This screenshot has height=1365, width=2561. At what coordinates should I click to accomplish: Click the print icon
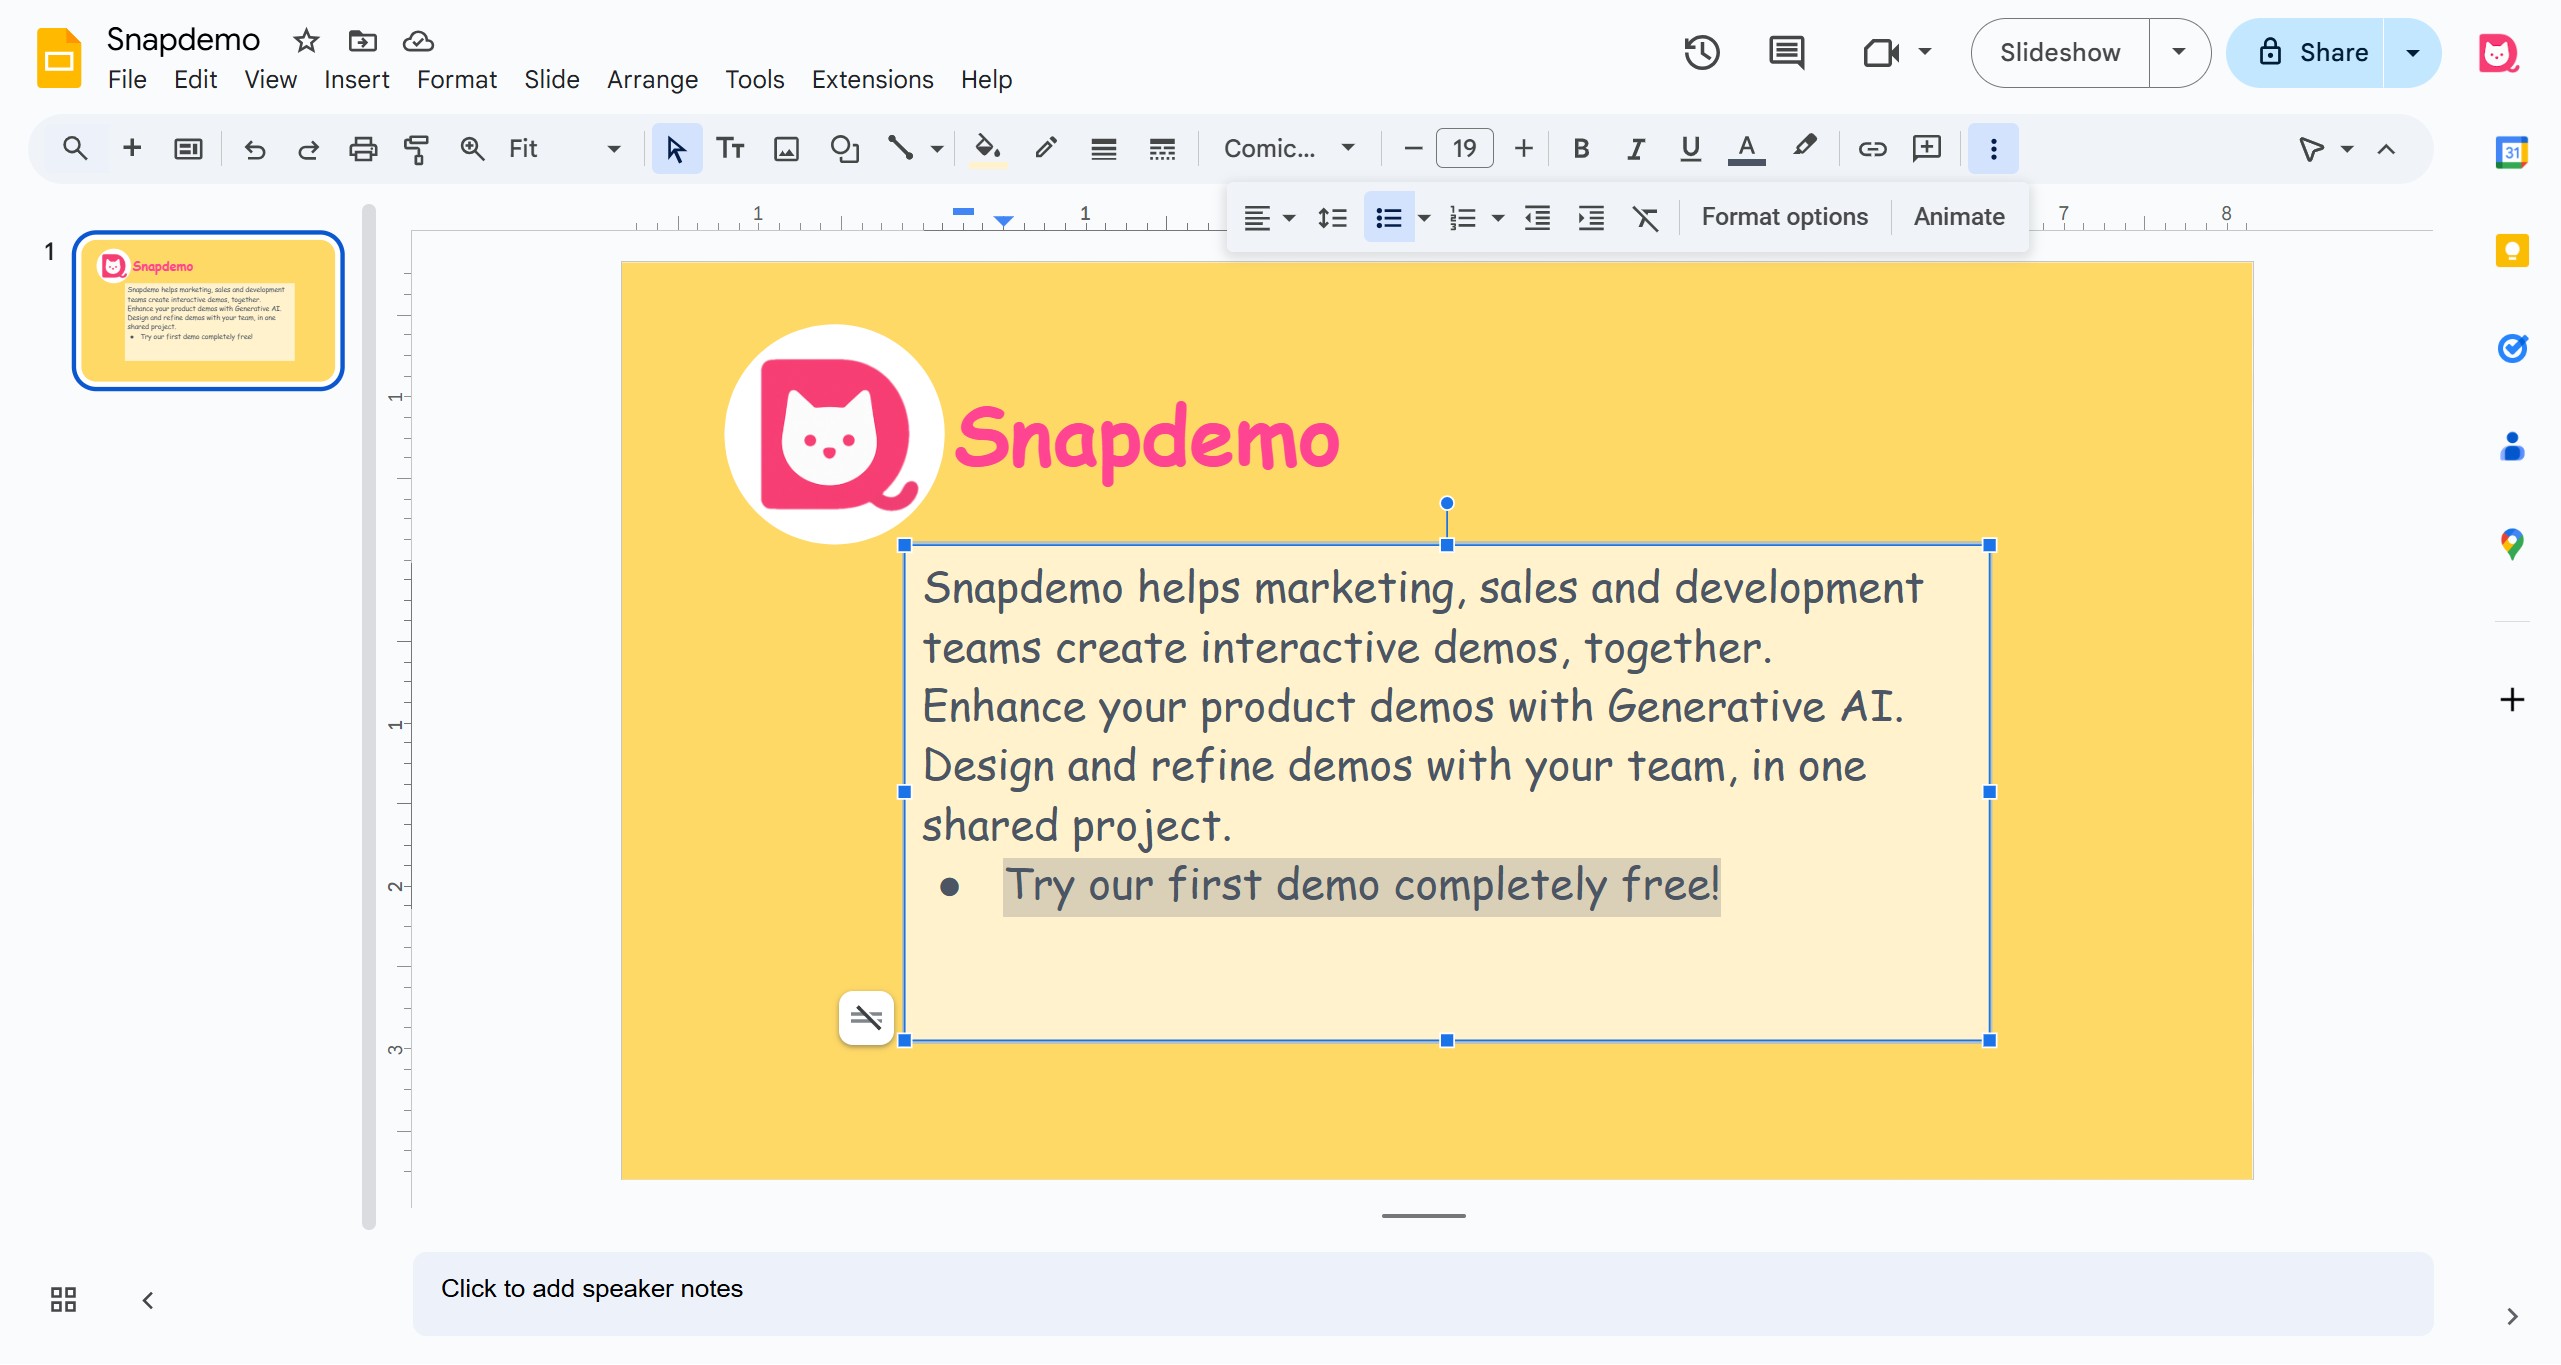tap(363, 149)
